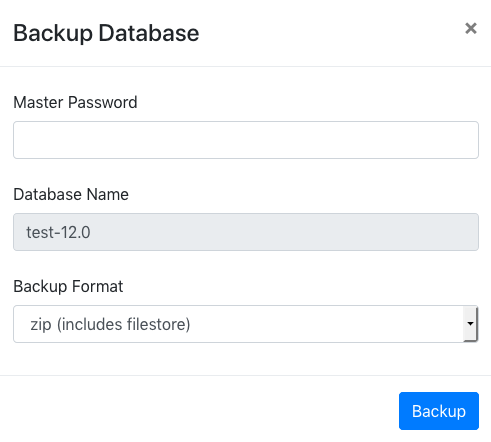
Task: Place cursor in the empty password box
Action: tap(246, 140)
